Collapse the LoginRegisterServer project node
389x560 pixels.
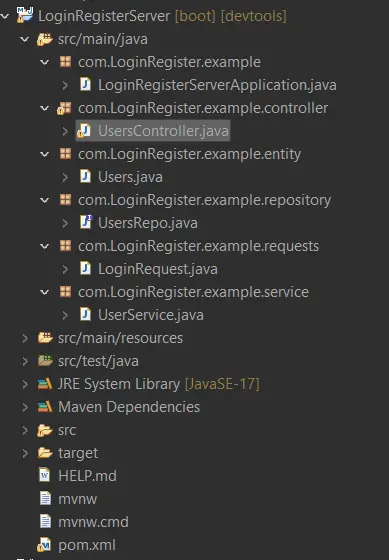pos(5,16)
